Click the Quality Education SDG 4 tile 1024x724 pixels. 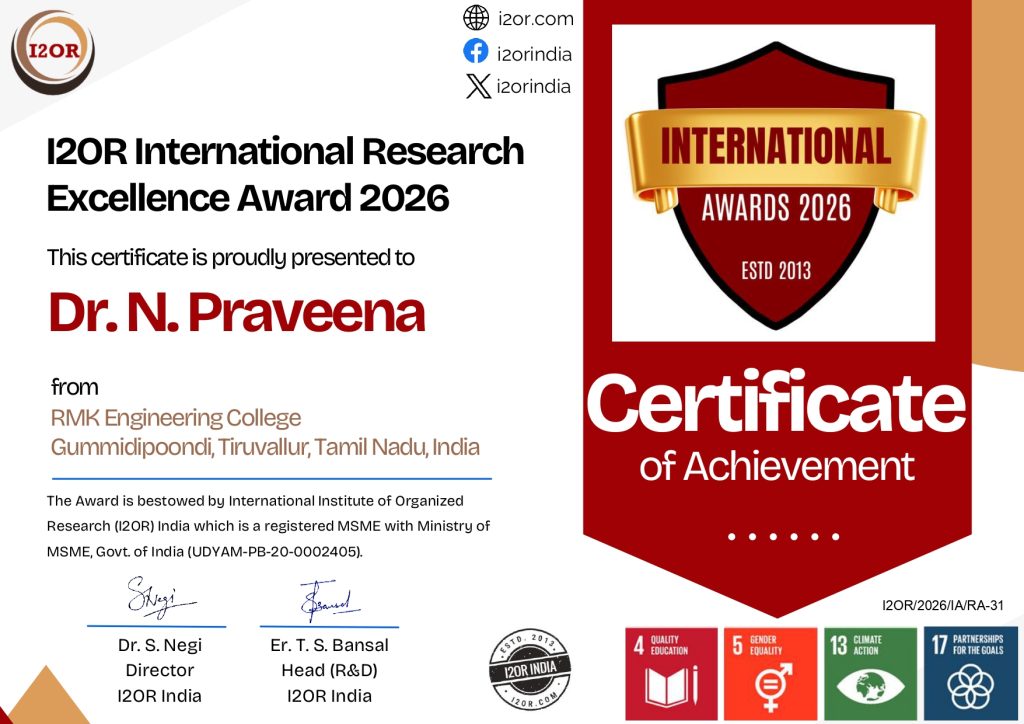671,674
